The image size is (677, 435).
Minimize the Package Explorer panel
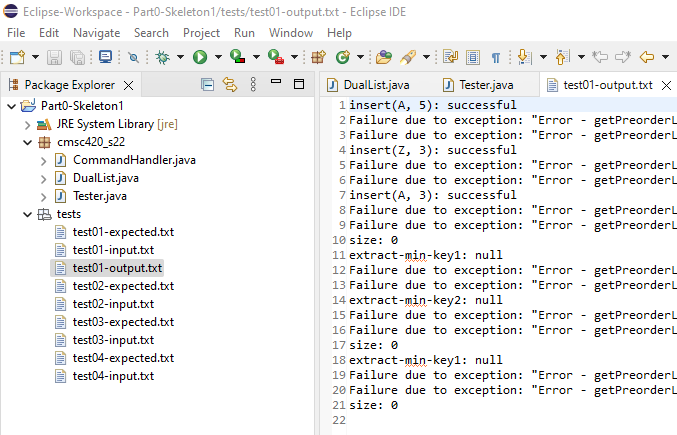point(276,81)
